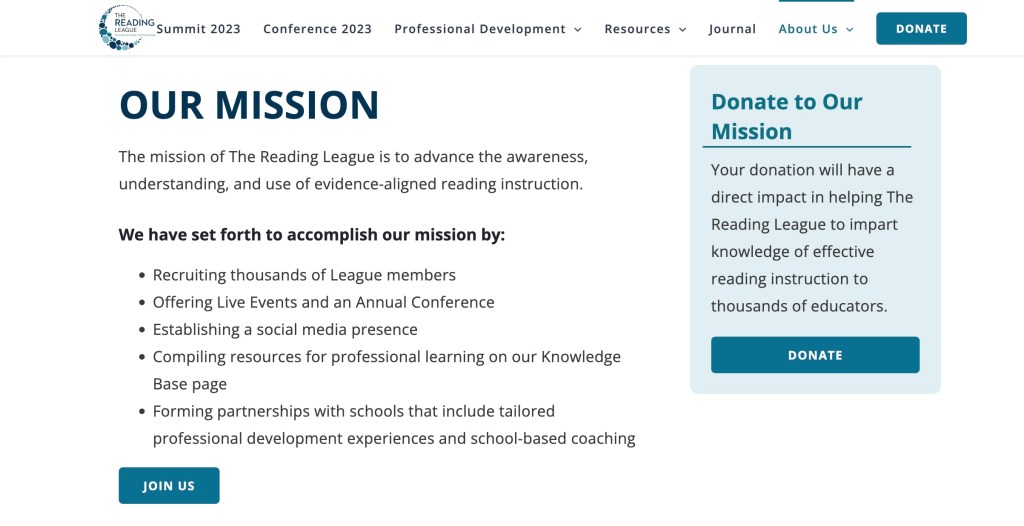This screenshot has width=1024, height=526.
Task: Click DONATE in the sidebar donation card
Action: pyautogui.click(x=815, y=355)
